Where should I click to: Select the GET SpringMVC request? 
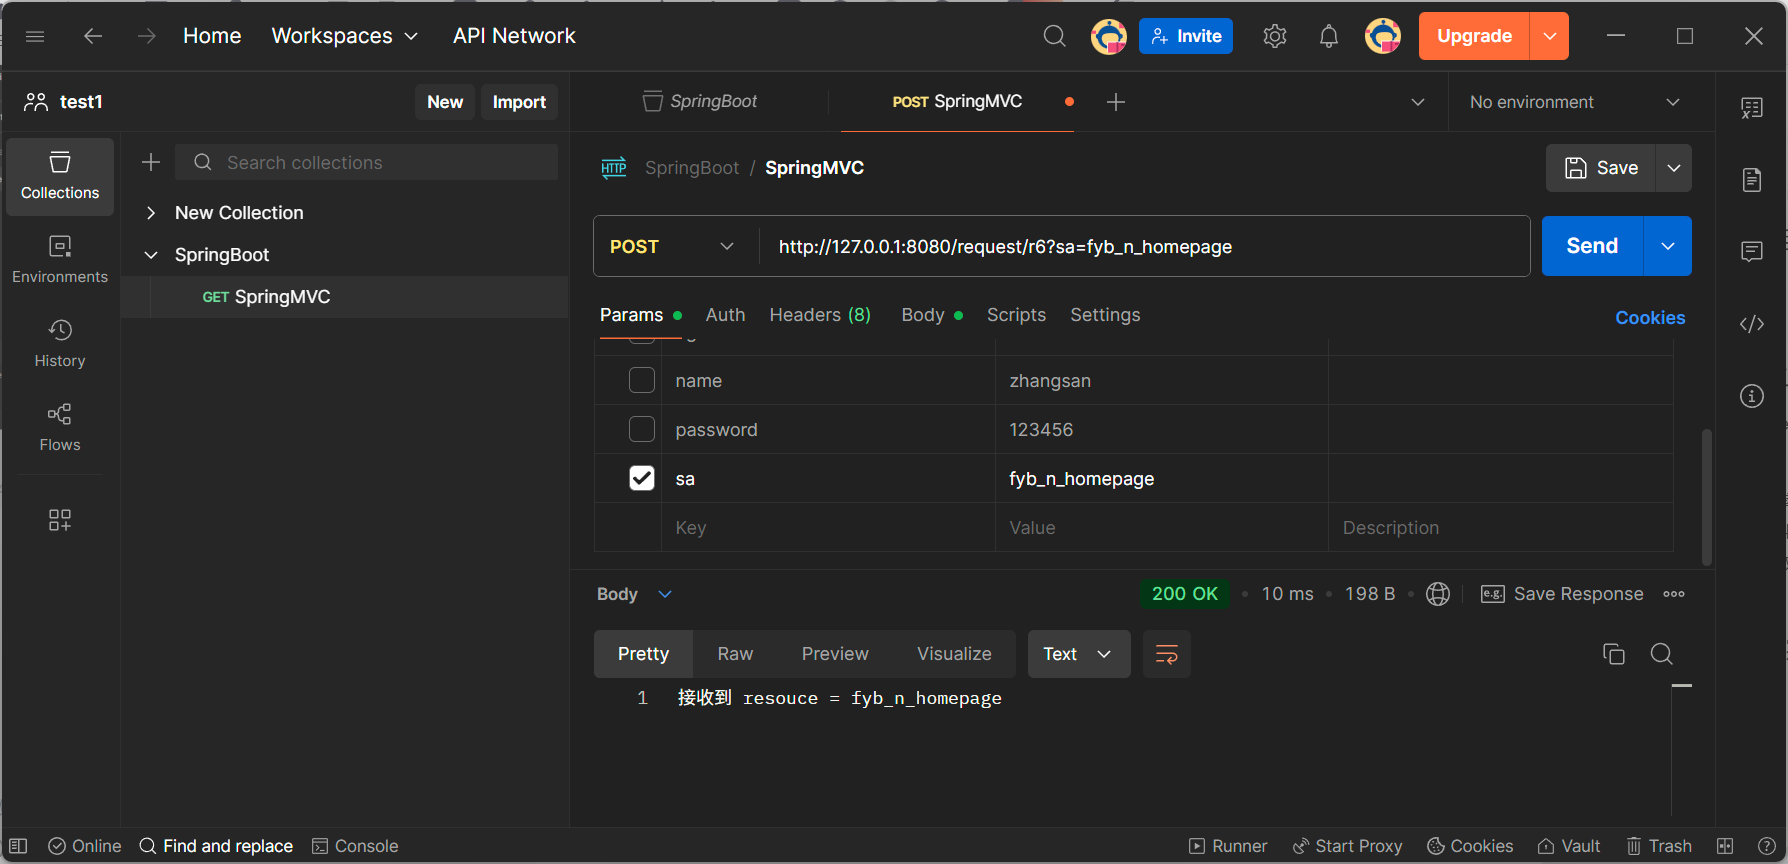[344, 297]
